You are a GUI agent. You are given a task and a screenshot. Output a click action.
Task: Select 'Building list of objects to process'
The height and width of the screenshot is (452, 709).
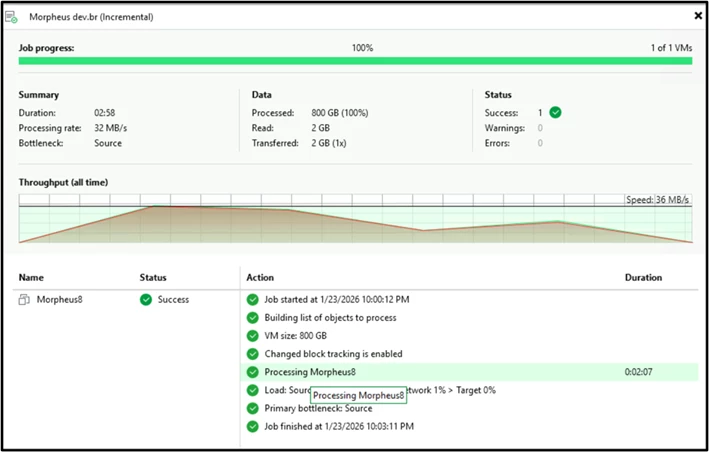pyautogui.click(x=330, y=318)
